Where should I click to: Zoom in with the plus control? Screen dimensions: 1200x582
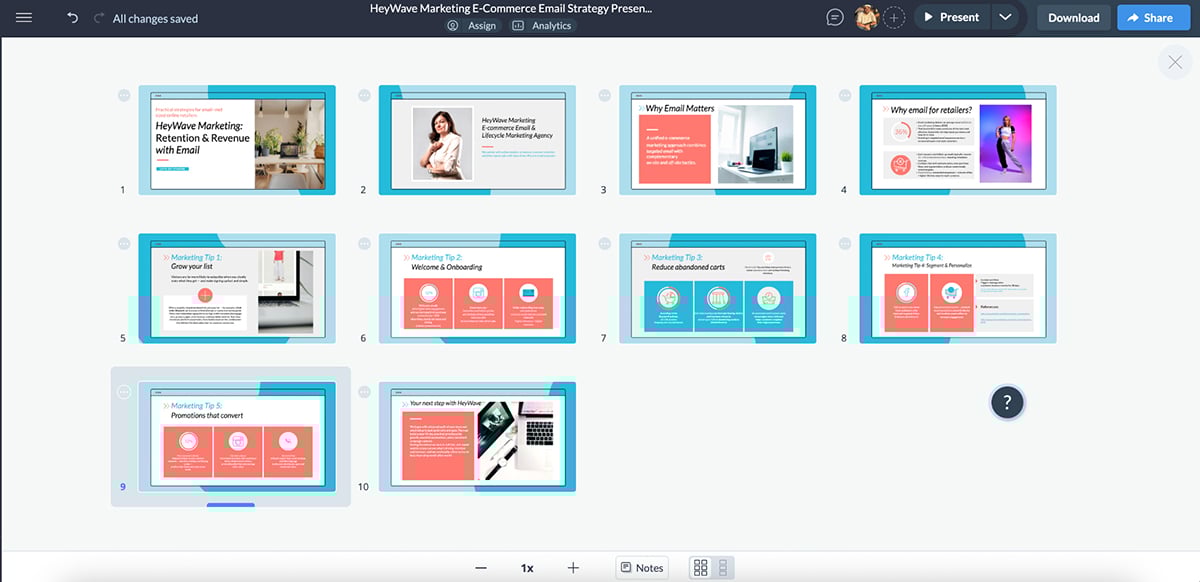[572, 567]
